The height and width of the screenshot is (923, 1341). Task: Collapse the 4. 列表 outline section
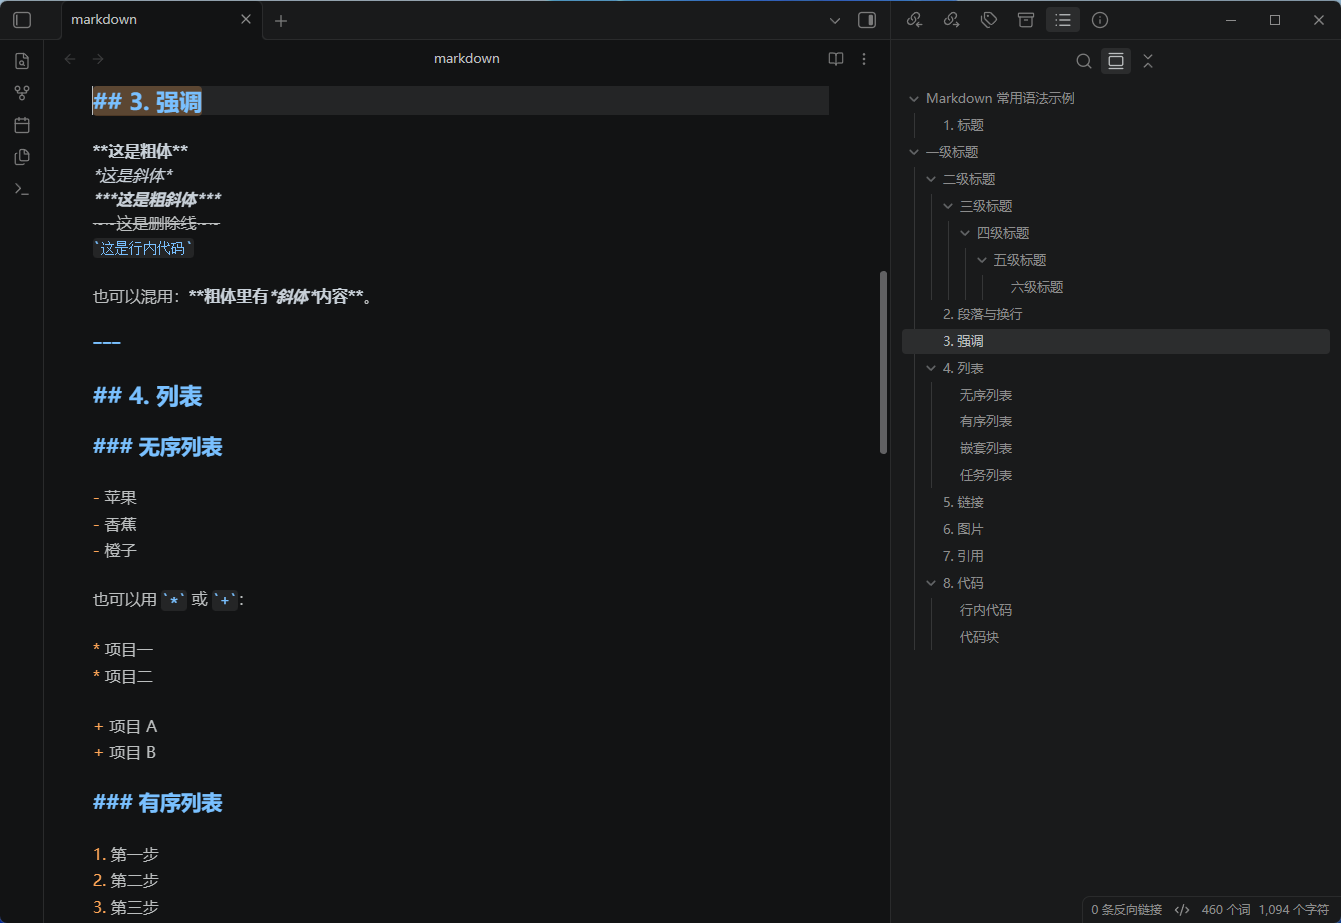[x=931, y=368]
